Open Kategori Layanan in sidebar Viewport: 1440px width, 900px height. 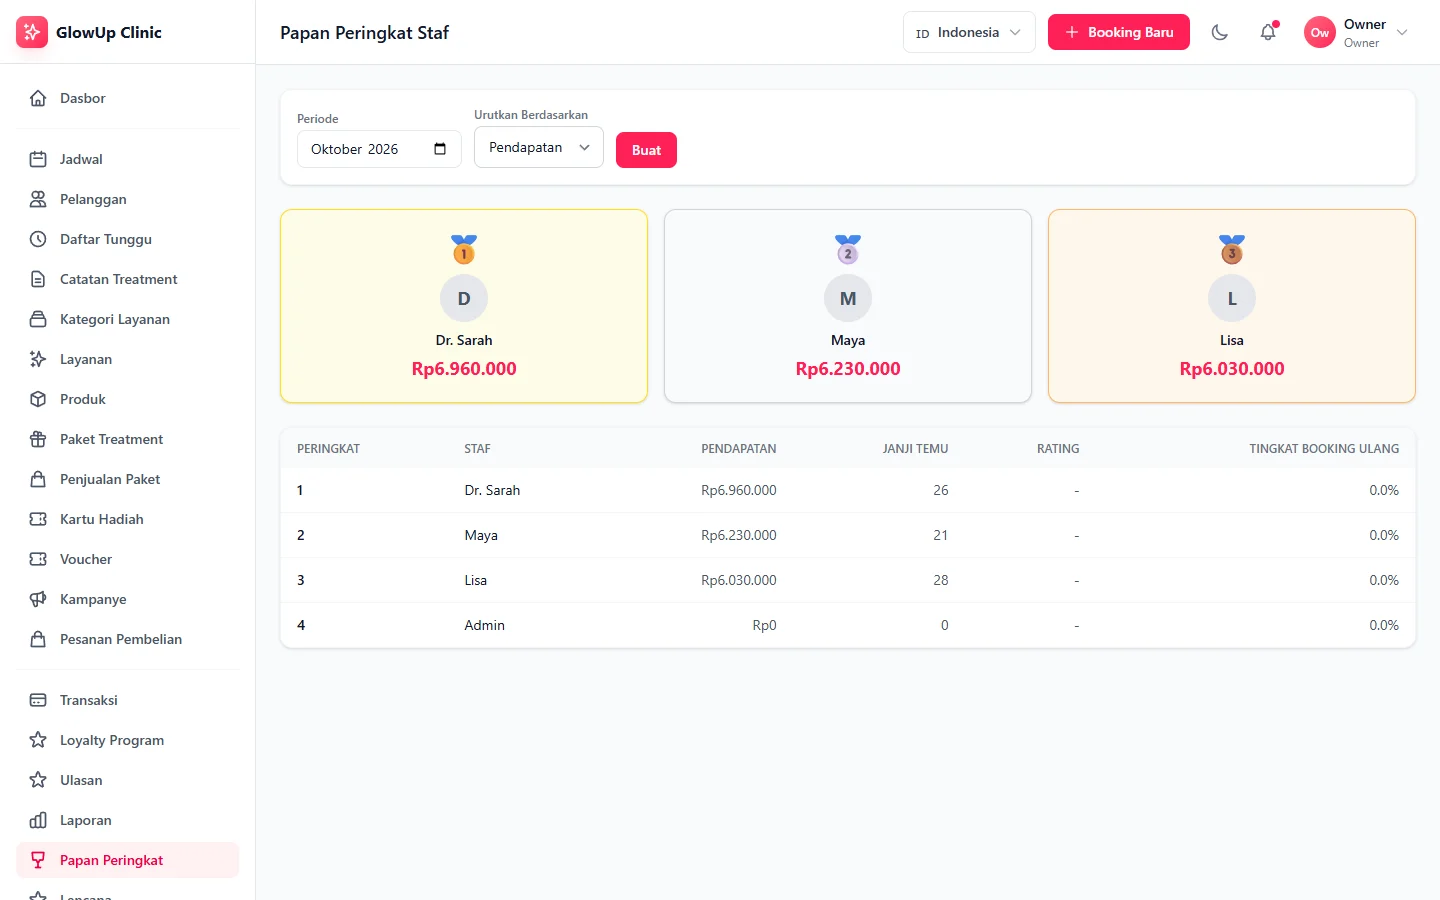(x=128, y=319)
